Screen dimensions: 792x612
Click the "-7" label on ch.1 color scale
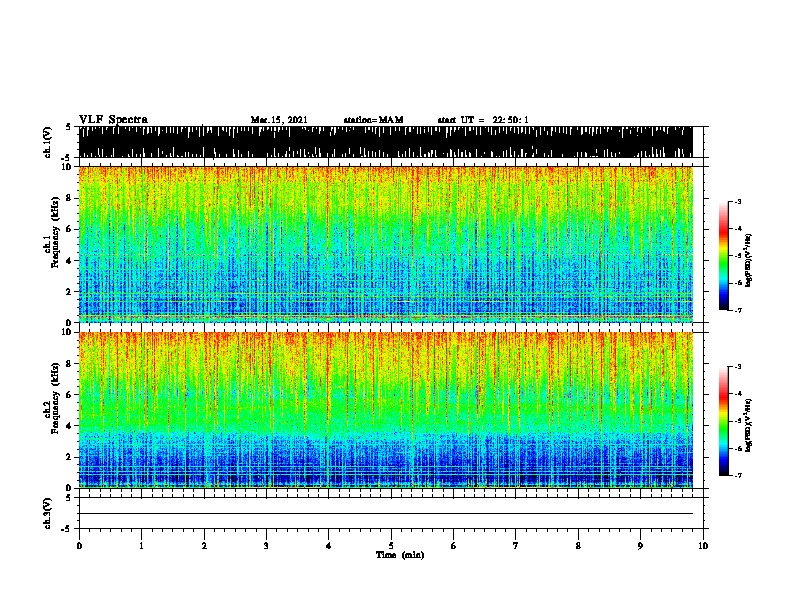(738, 310)
